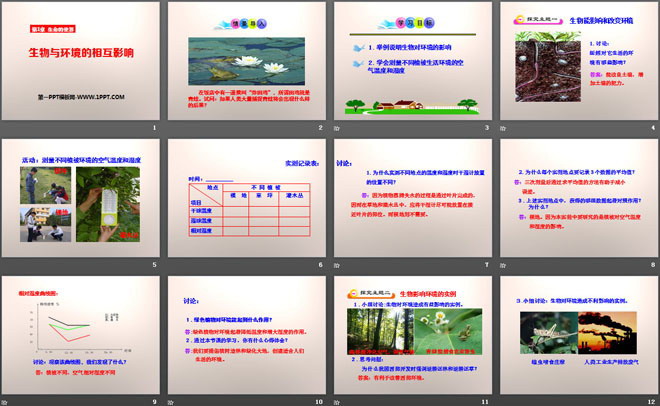
Task: Open slide 7 with the 讨论 question
Action: (412, 205)
